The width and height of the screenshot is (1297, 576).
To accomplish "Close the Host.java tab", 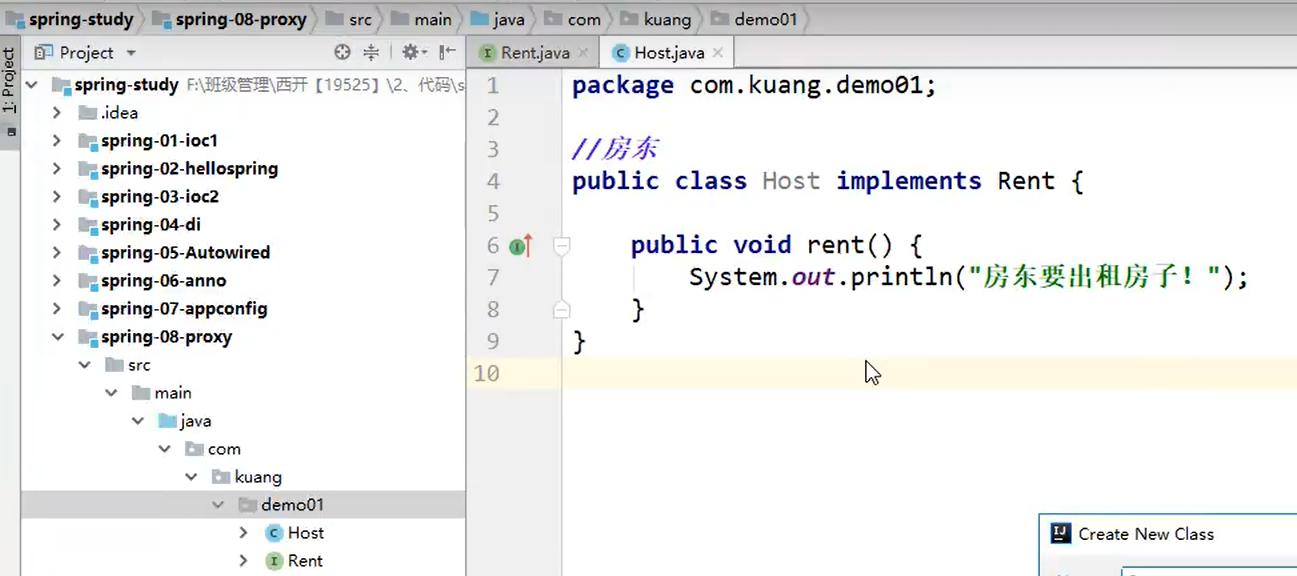I will [x=719, y=53].
